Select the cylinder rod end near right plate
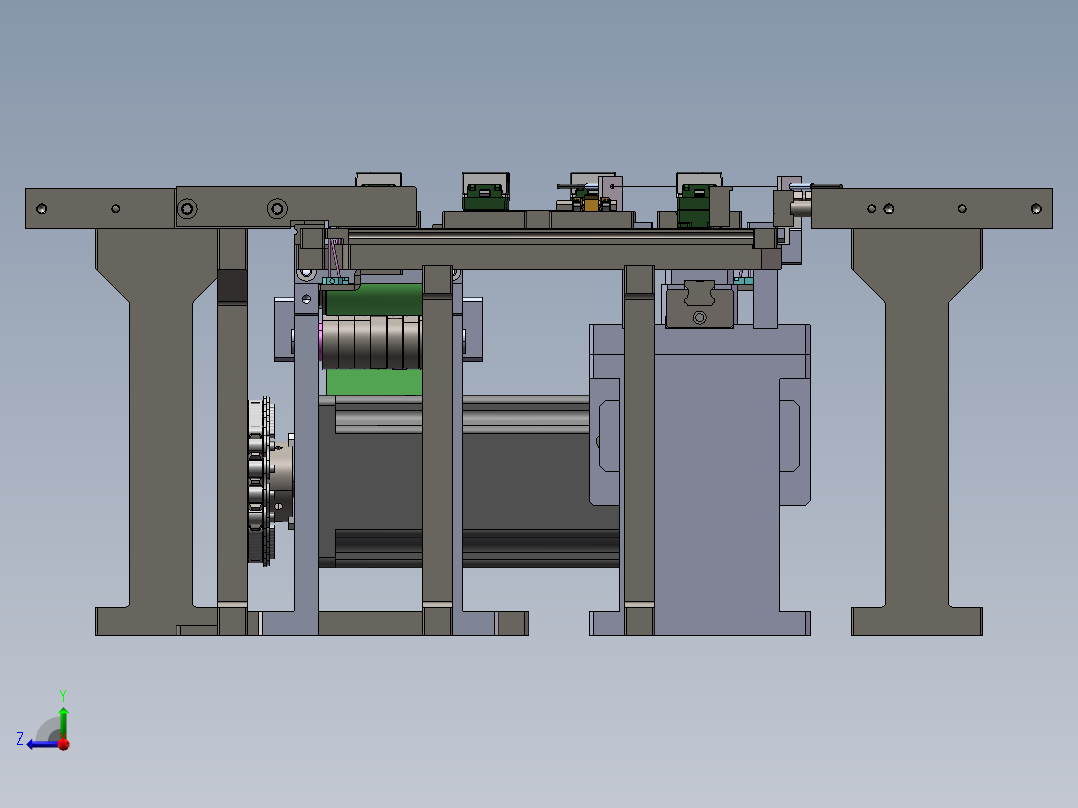 point(801,205)
